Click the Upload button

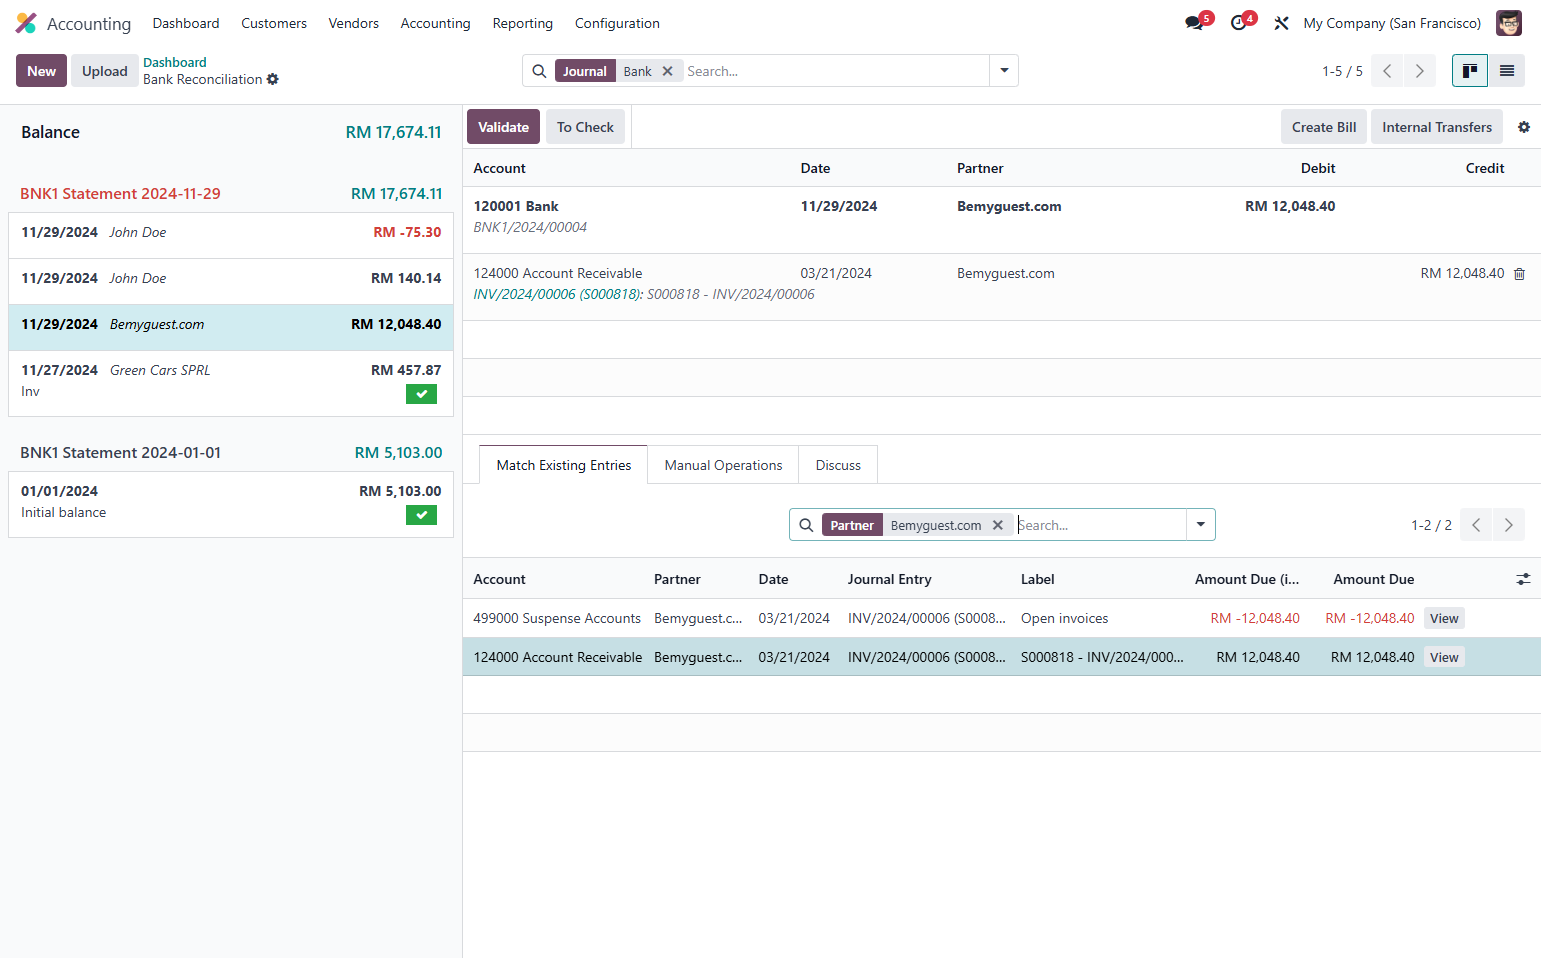105,71
